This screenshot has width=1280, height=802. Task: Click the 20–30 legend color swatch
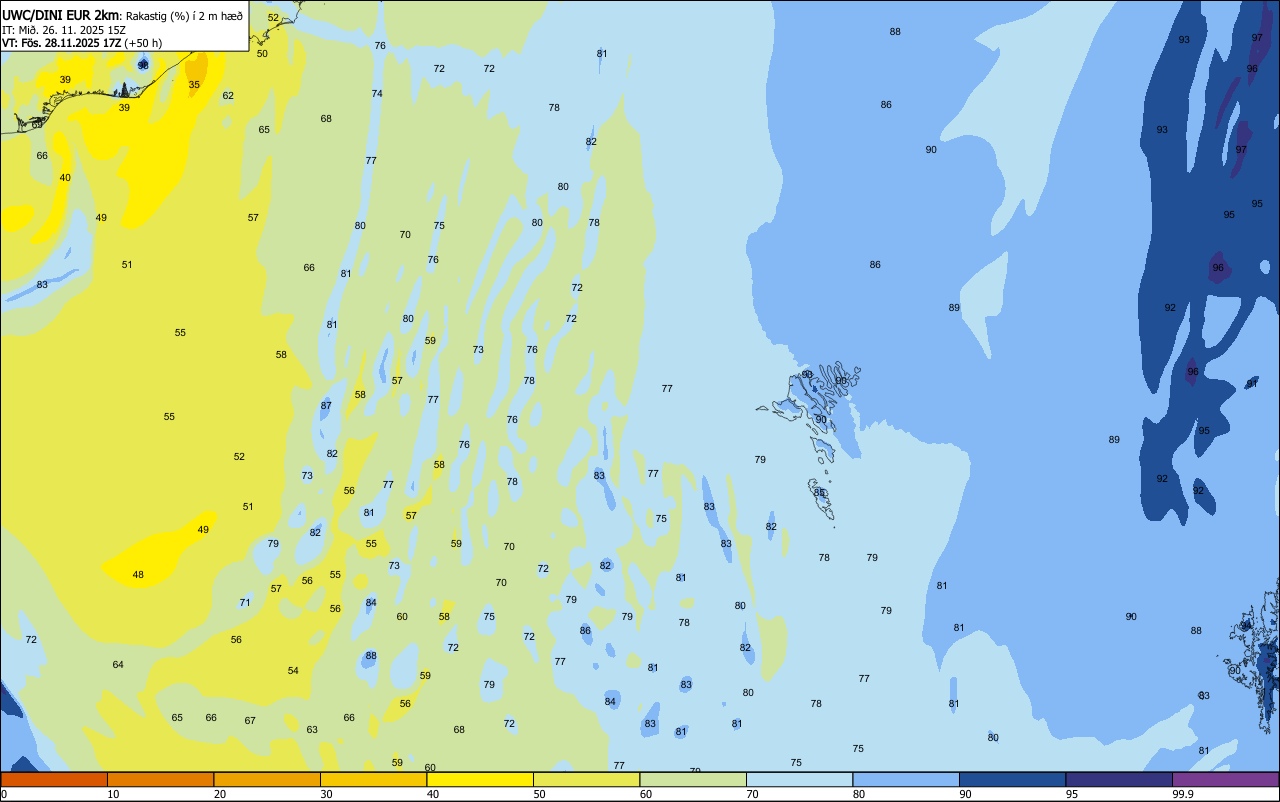coord(267,779)
